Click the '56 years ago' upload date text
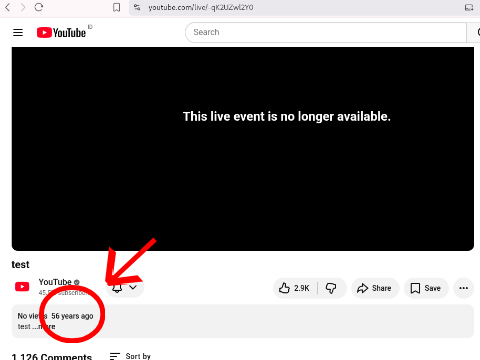This screenshot has height=360, width=480. point(72,316)
